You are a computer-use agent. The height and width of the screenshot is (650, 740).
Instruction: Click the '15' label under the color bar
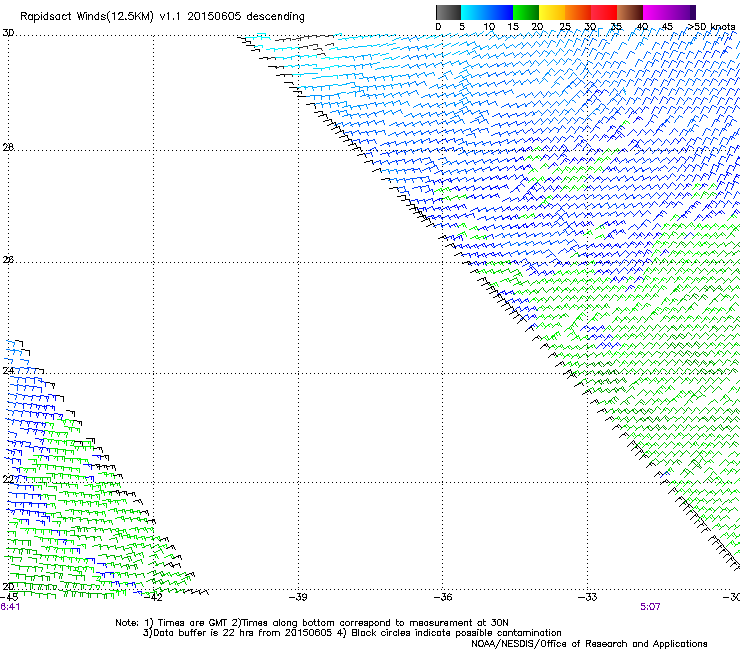[513, 27]
